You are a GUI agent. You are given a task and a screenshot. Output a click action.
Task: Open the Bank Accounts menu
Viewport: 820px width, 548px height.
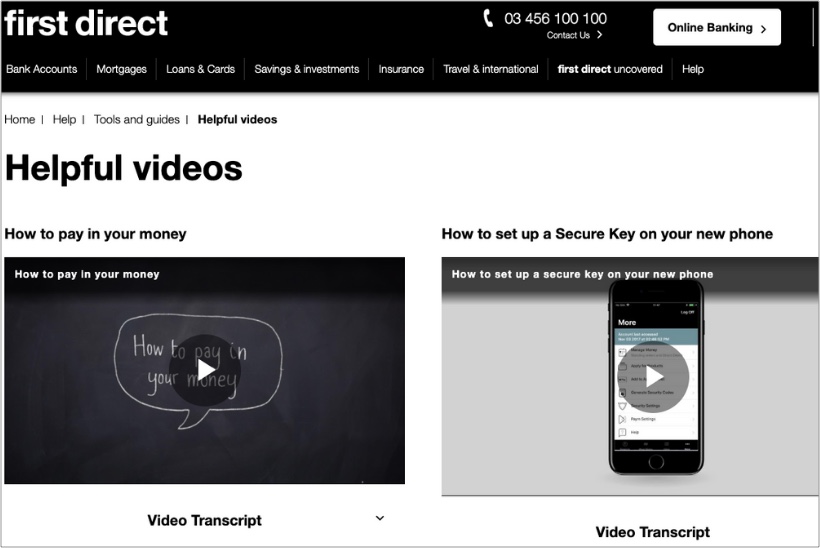click(42, 69)
